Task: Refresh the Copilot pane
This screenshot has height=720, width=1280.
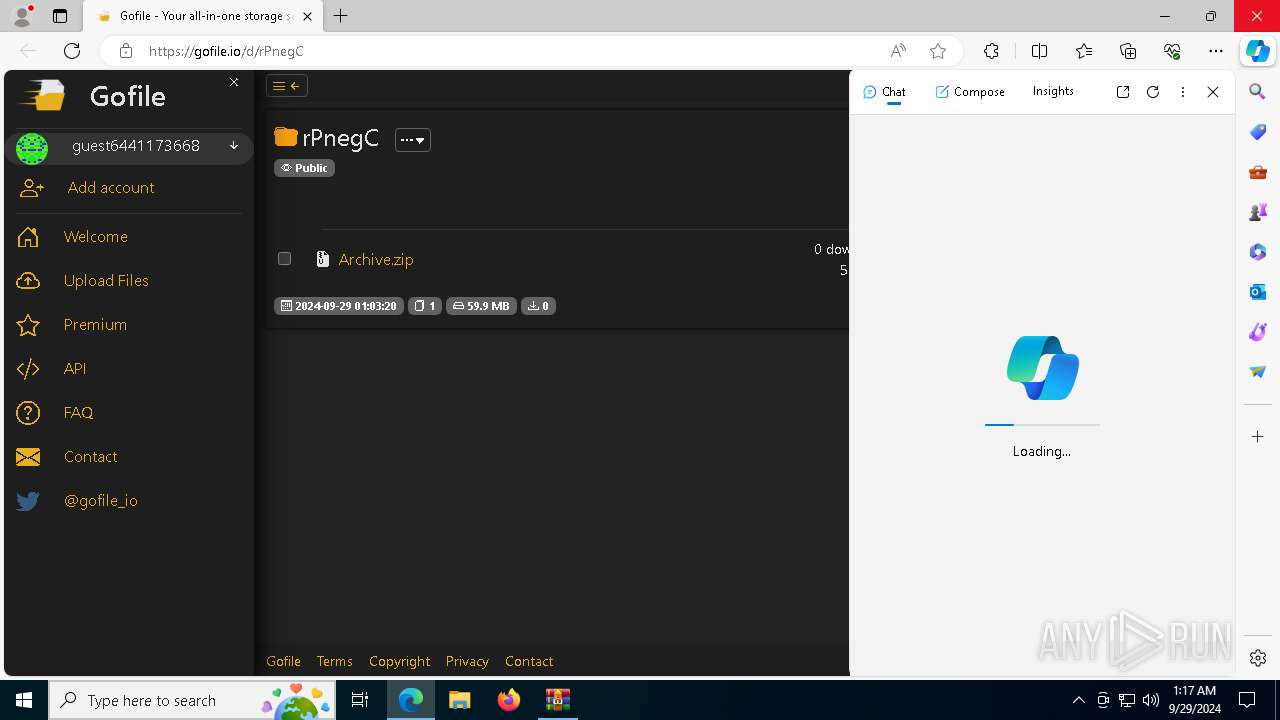Action: point(1153,92)
